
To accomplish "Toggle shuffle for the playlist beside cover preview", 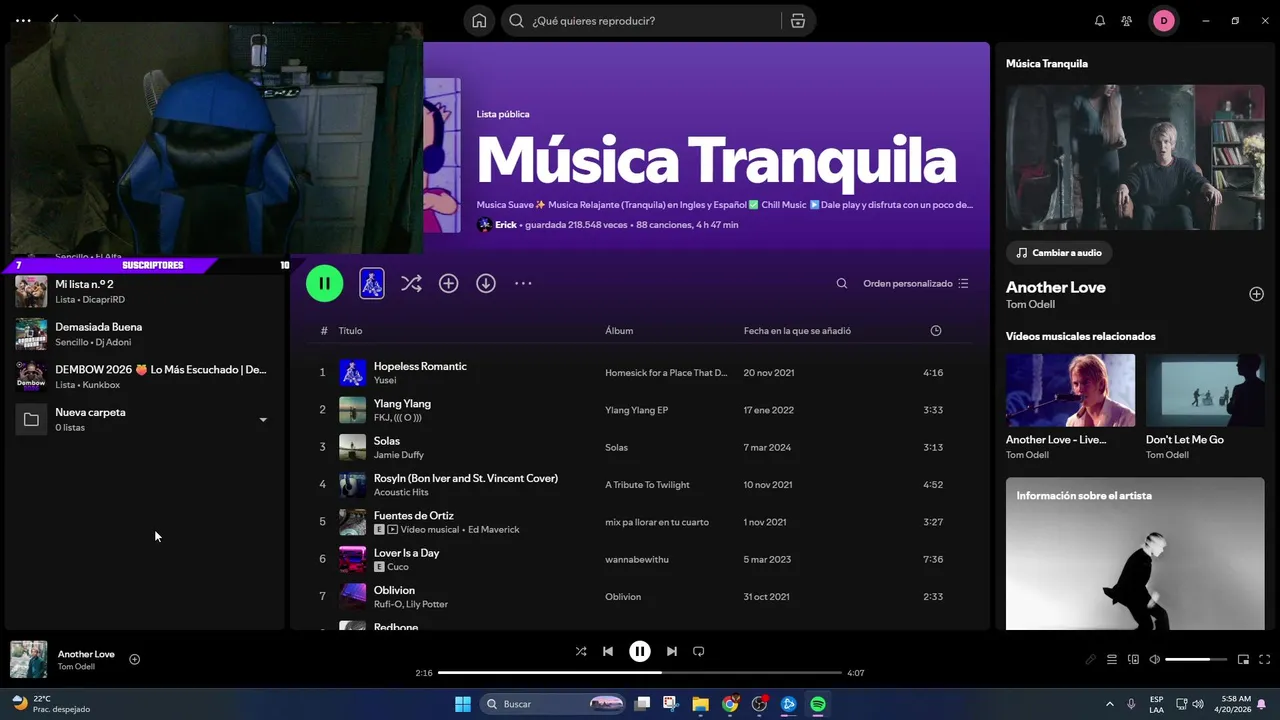I will pos(411,284).
